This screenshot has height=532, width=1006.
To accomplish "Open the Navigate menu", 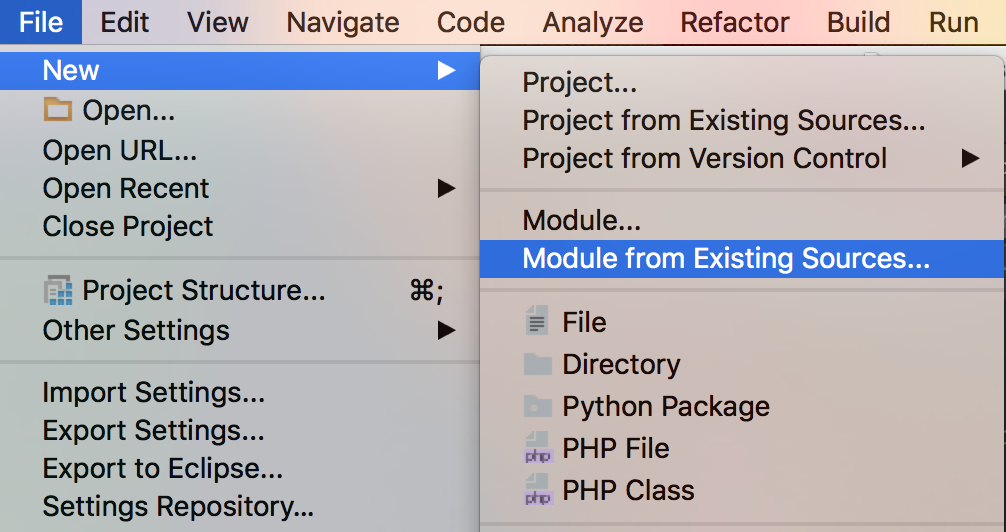I will point(343,22).
